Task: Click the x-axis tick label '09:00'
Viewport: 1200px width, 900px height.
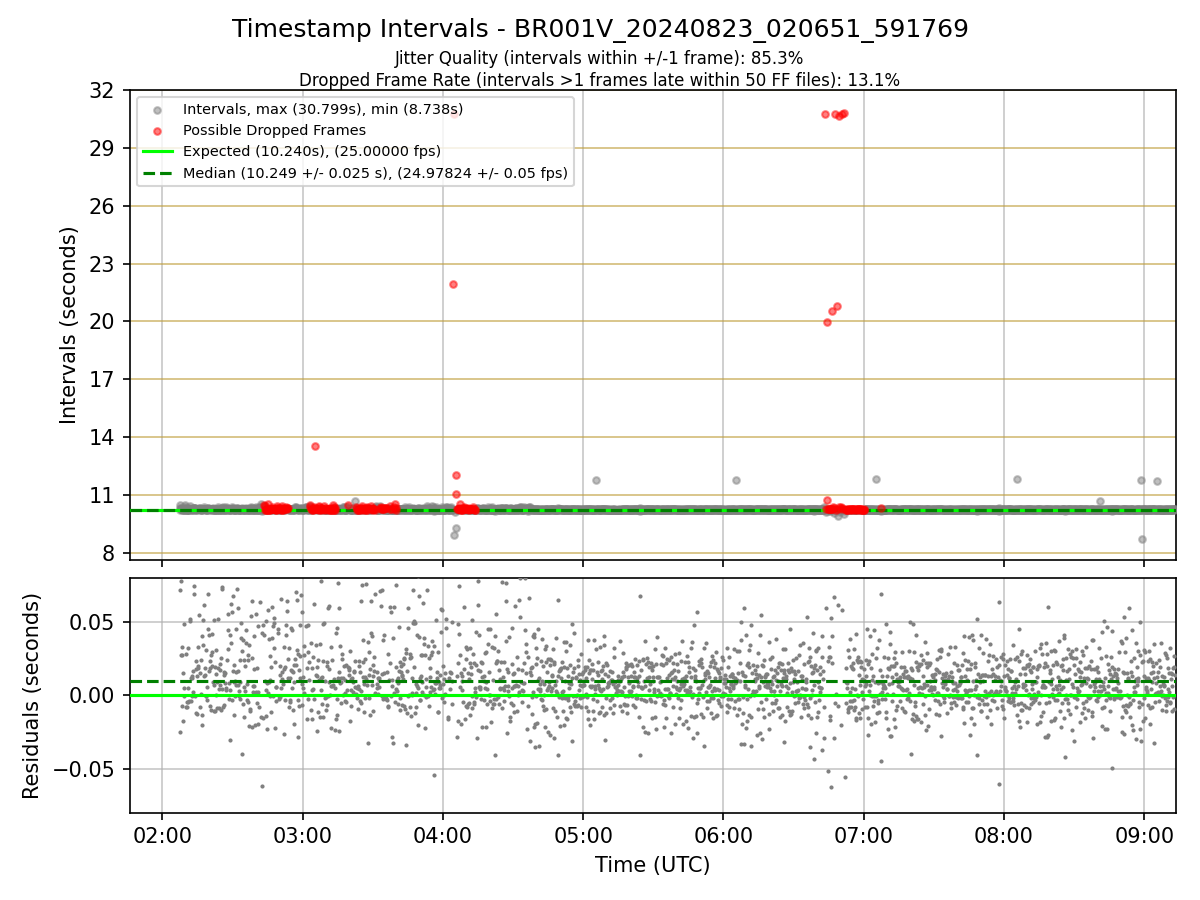Action: [1144, 836]
